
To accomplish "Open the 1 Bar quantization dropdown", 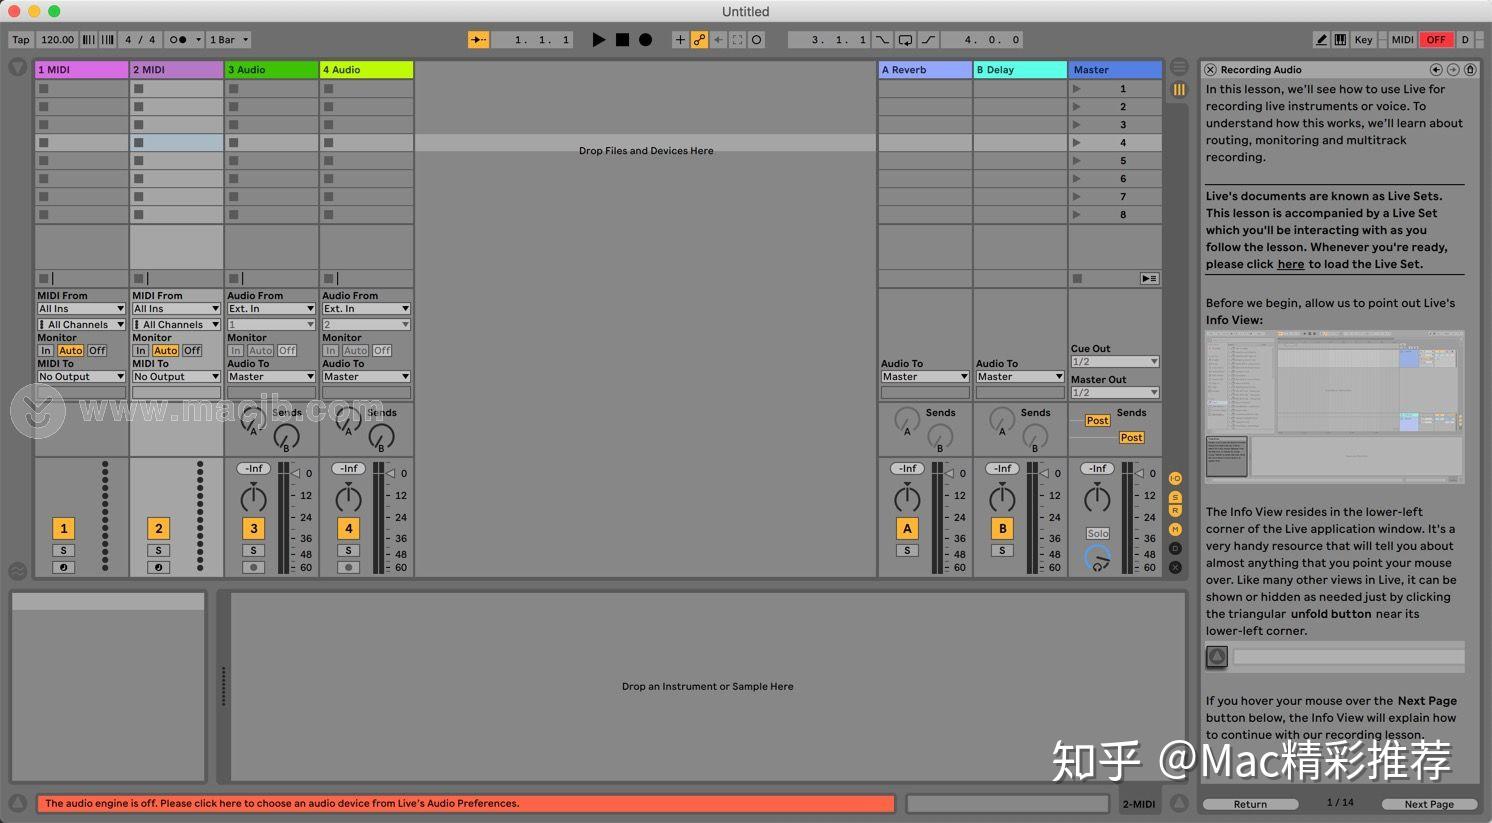I will click(x=228, y=39).
